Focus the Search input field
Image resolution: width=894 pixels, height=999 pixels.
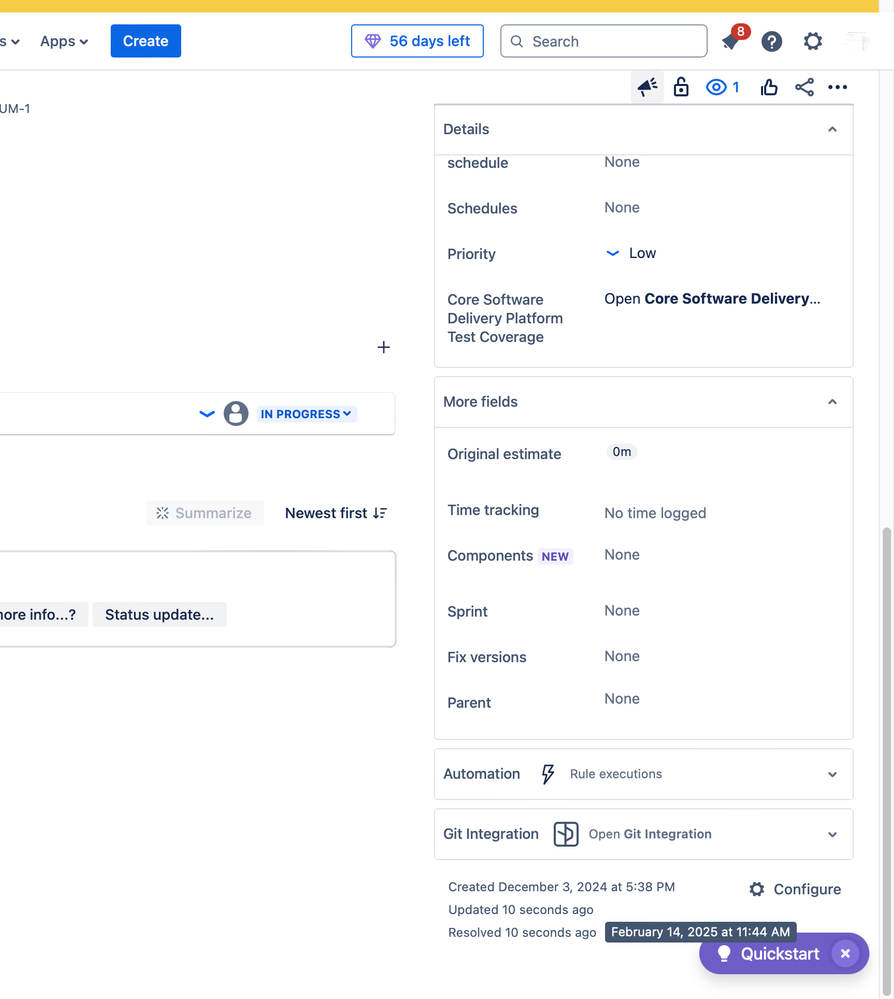point(604,41)
